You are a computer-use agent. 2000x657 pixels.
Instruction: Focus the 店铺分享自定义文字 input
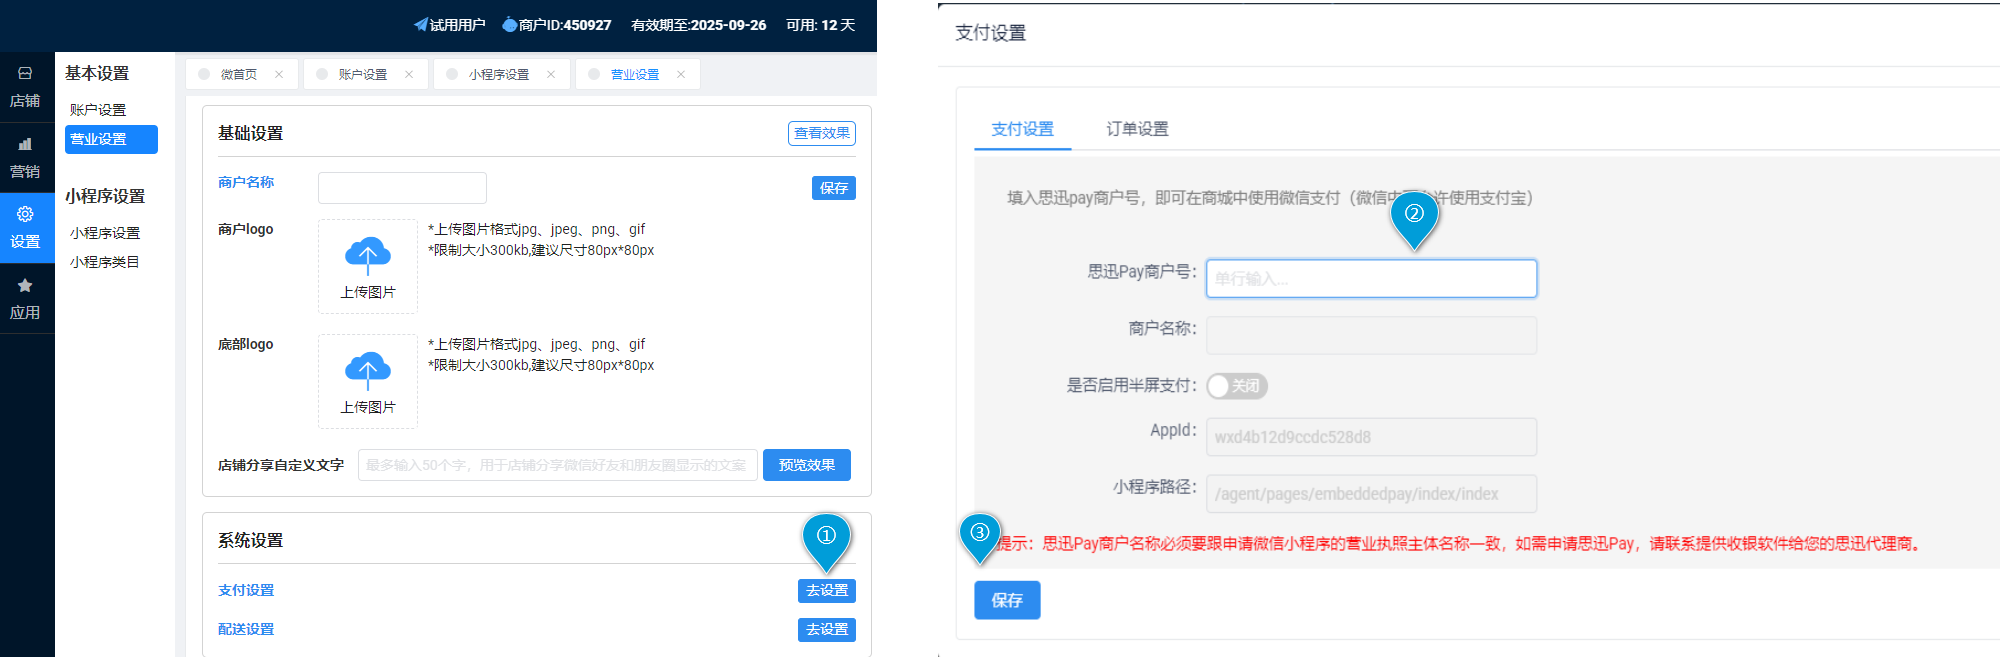point(558,465)
